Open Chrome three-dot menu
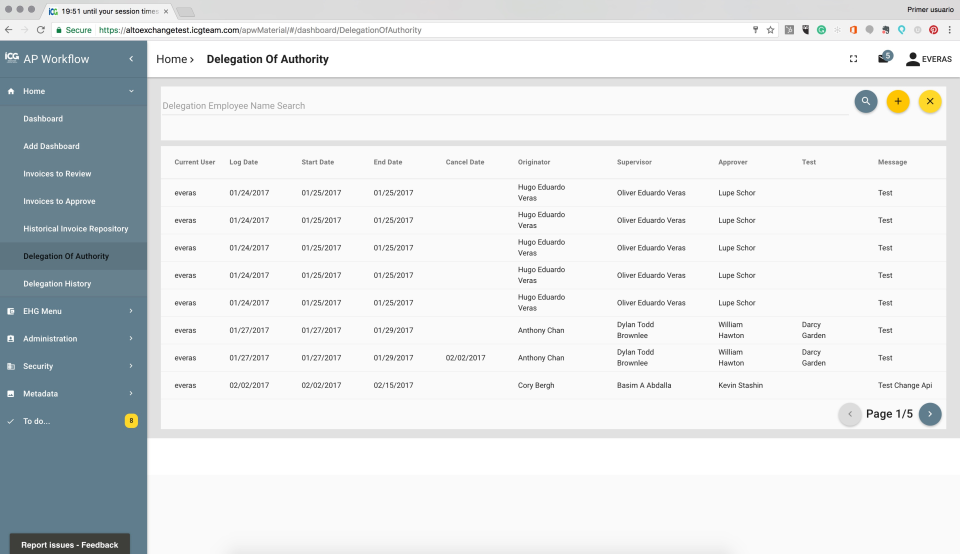Image resolution: width=960 pixels, height=554 pixels. click(950, 29)
